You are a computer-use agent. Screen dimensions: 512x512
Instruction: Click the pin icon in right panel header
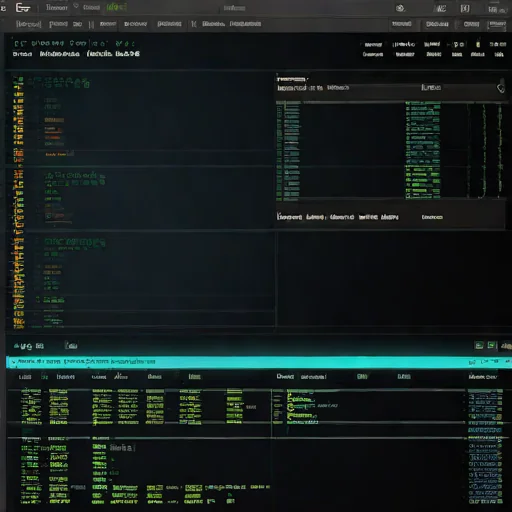coord(501,88)
